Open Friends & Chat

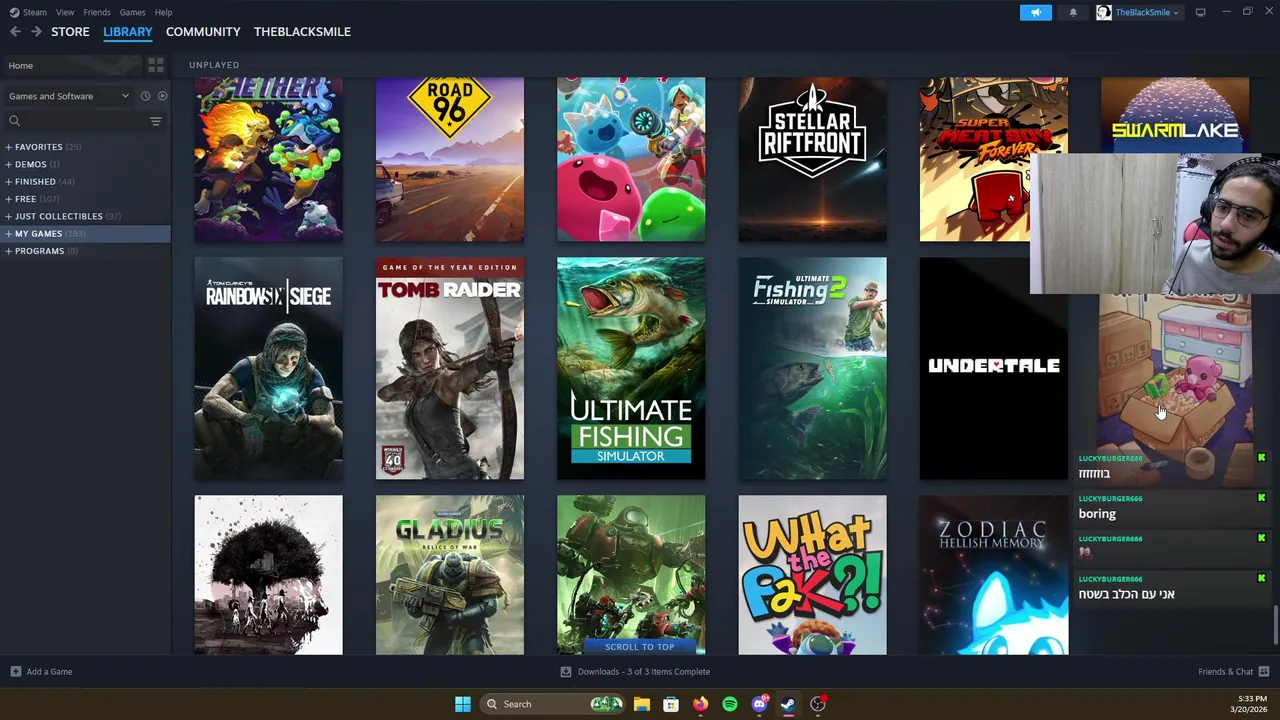pyautogui.click(x=1233, y=672)
